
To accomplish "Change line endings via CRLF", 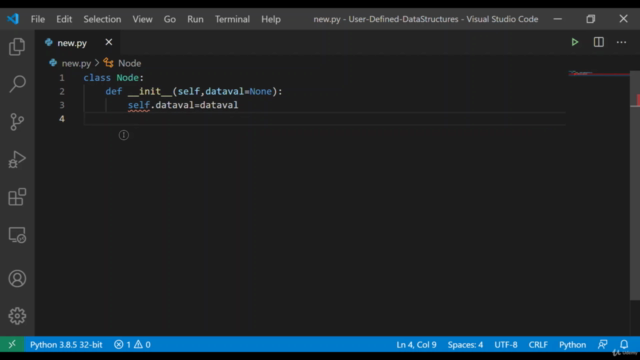I will click(538, 344).
